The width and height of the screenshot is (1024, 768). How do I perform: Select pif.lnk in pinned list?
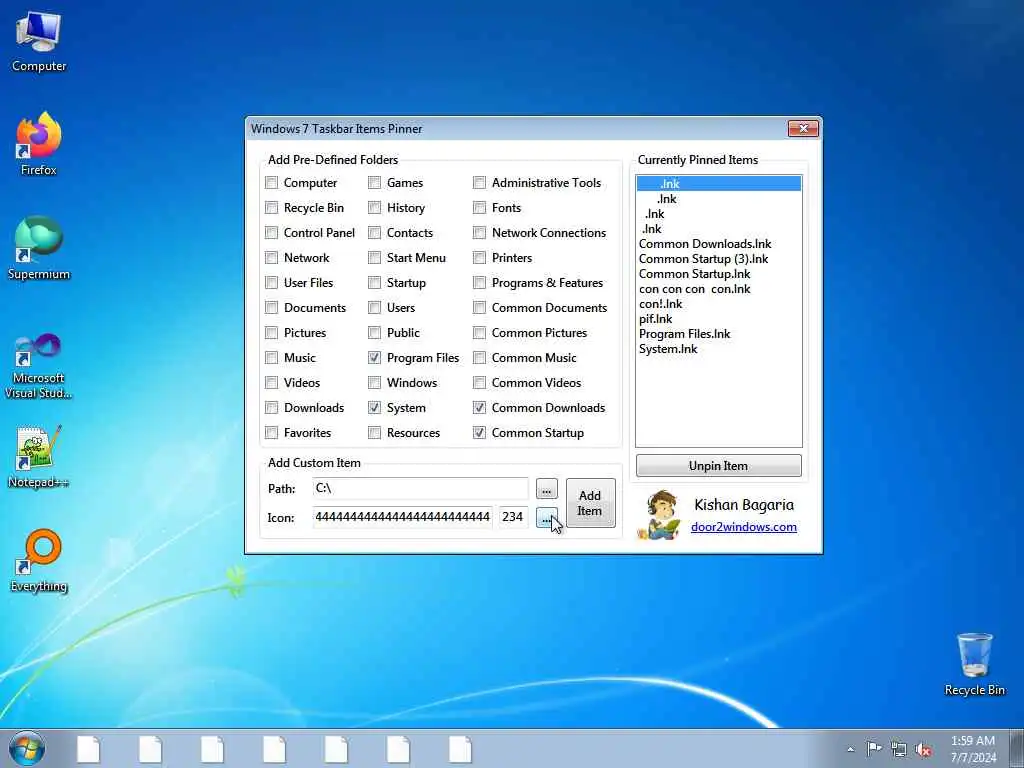(718, 319)
